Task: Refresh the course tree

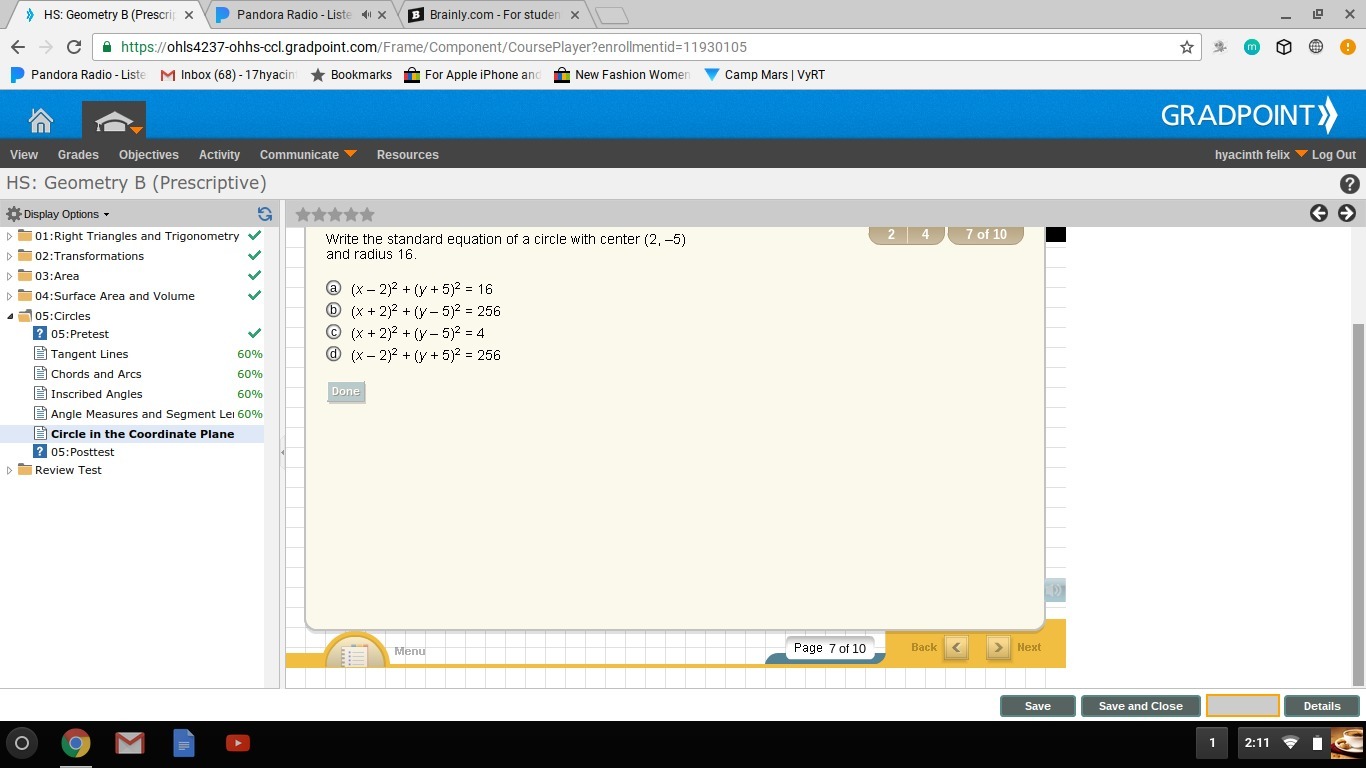Action: point(265,214)
